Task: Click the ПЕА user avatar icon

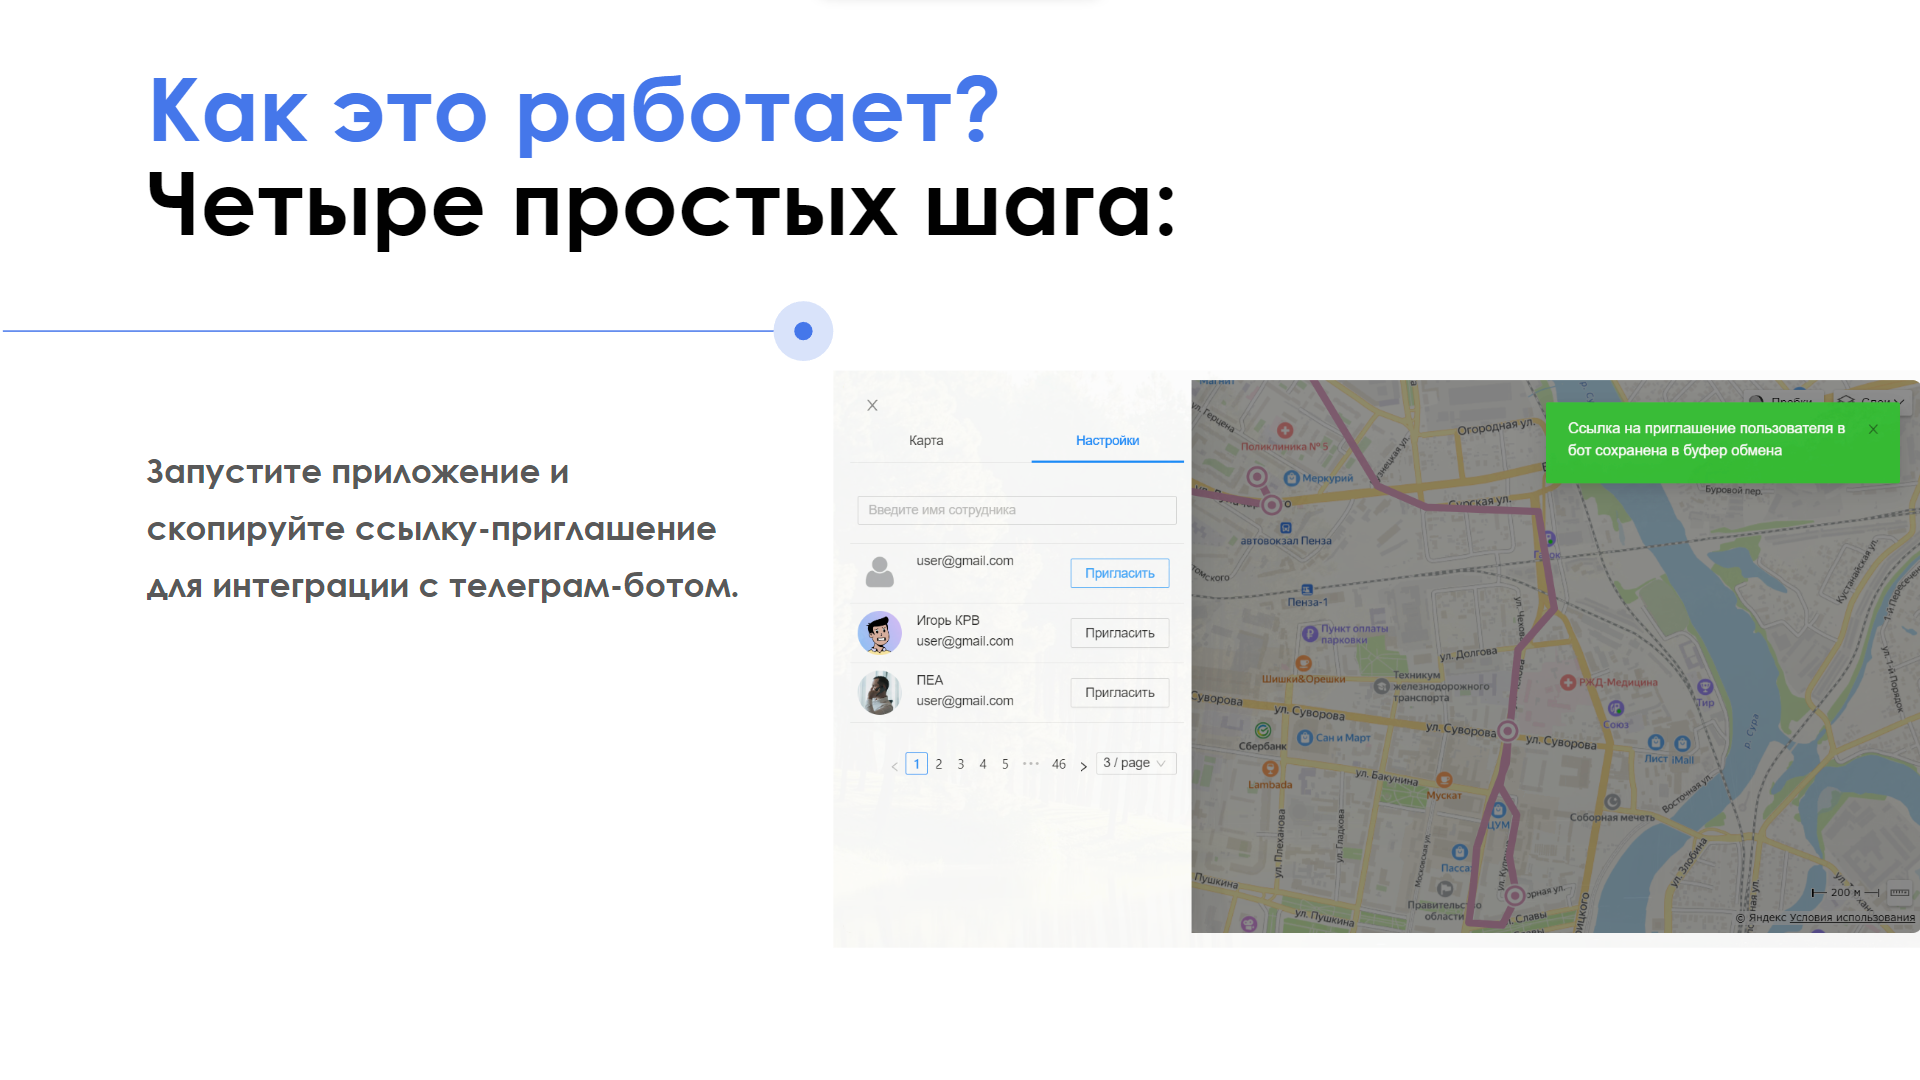Action: point(878,691)
